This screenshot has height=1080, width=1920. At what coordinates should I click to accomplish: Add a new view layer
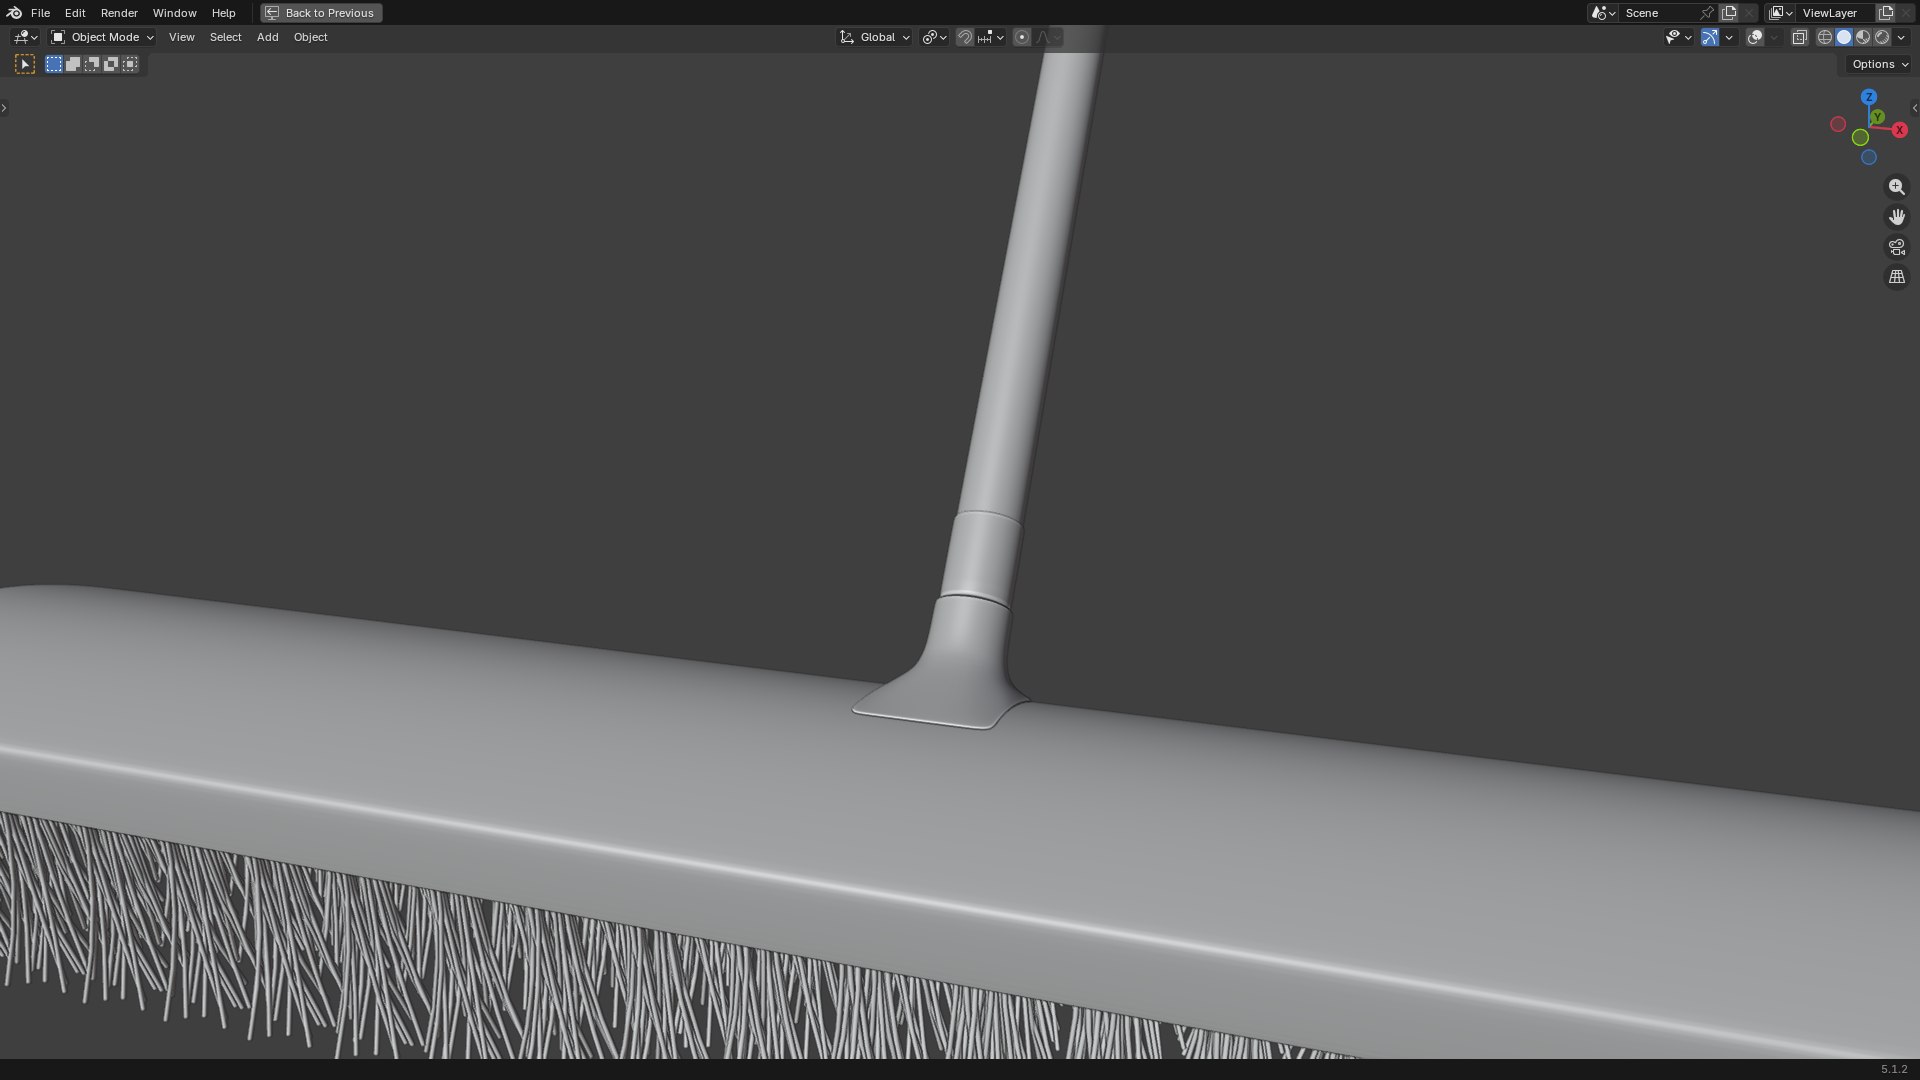tap(1886, 13)
